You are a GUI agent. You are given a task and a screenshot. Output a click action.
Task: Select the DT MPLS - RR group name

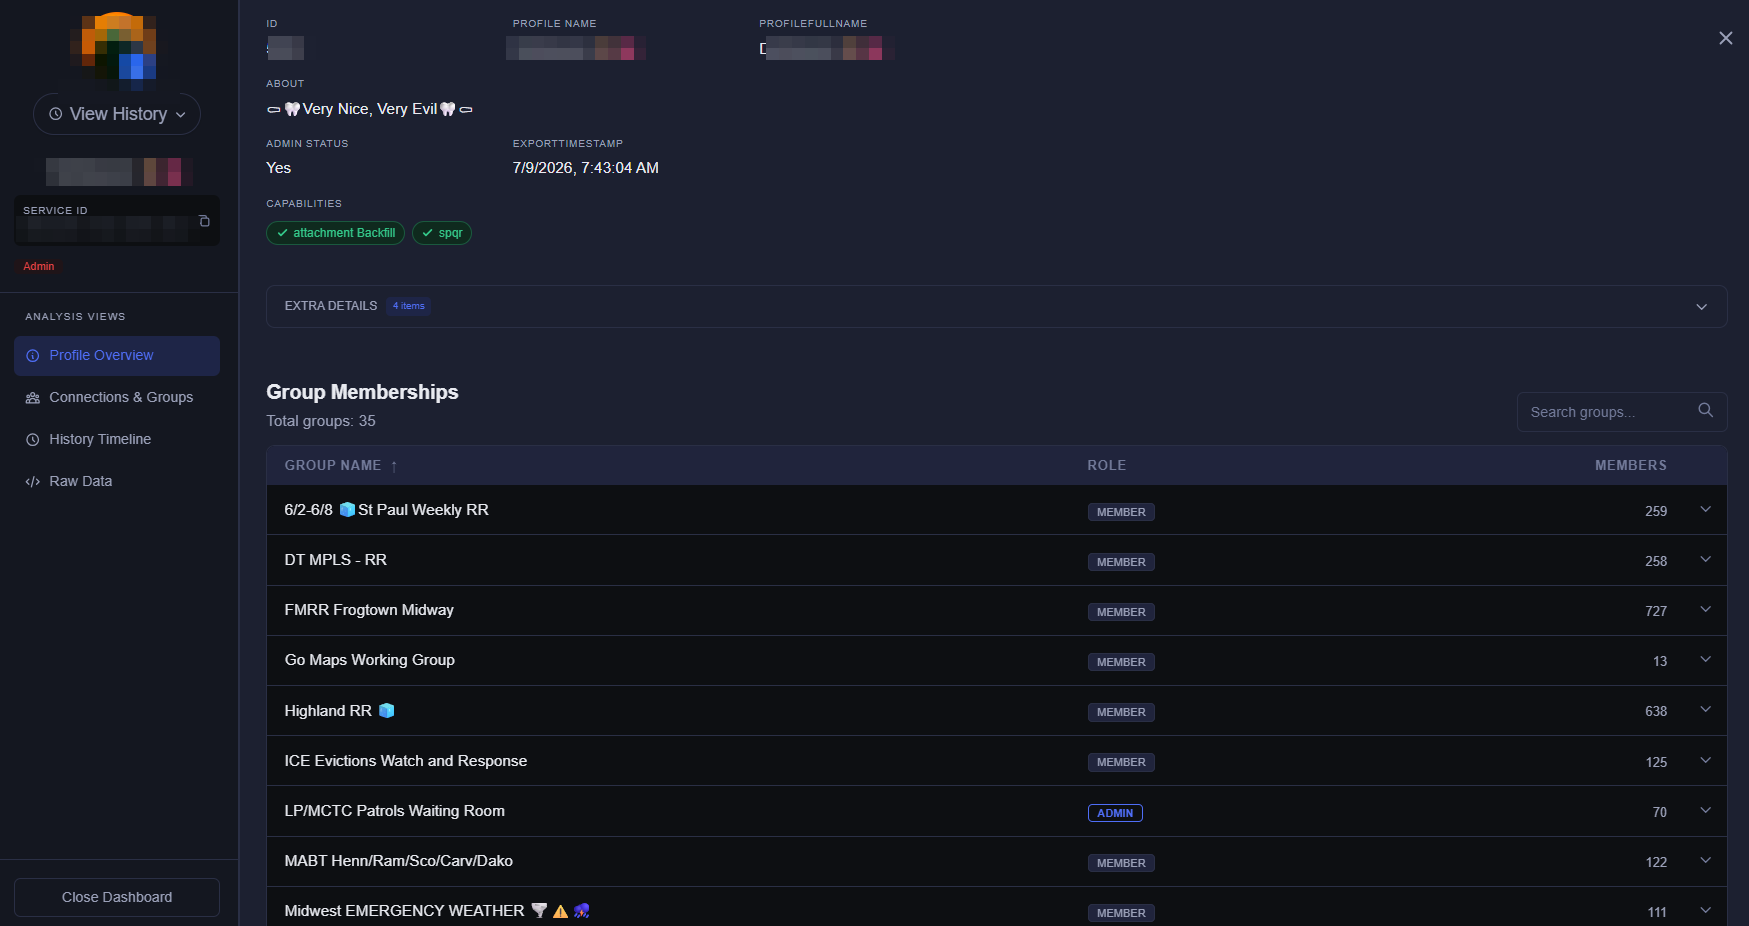point(335,560)
